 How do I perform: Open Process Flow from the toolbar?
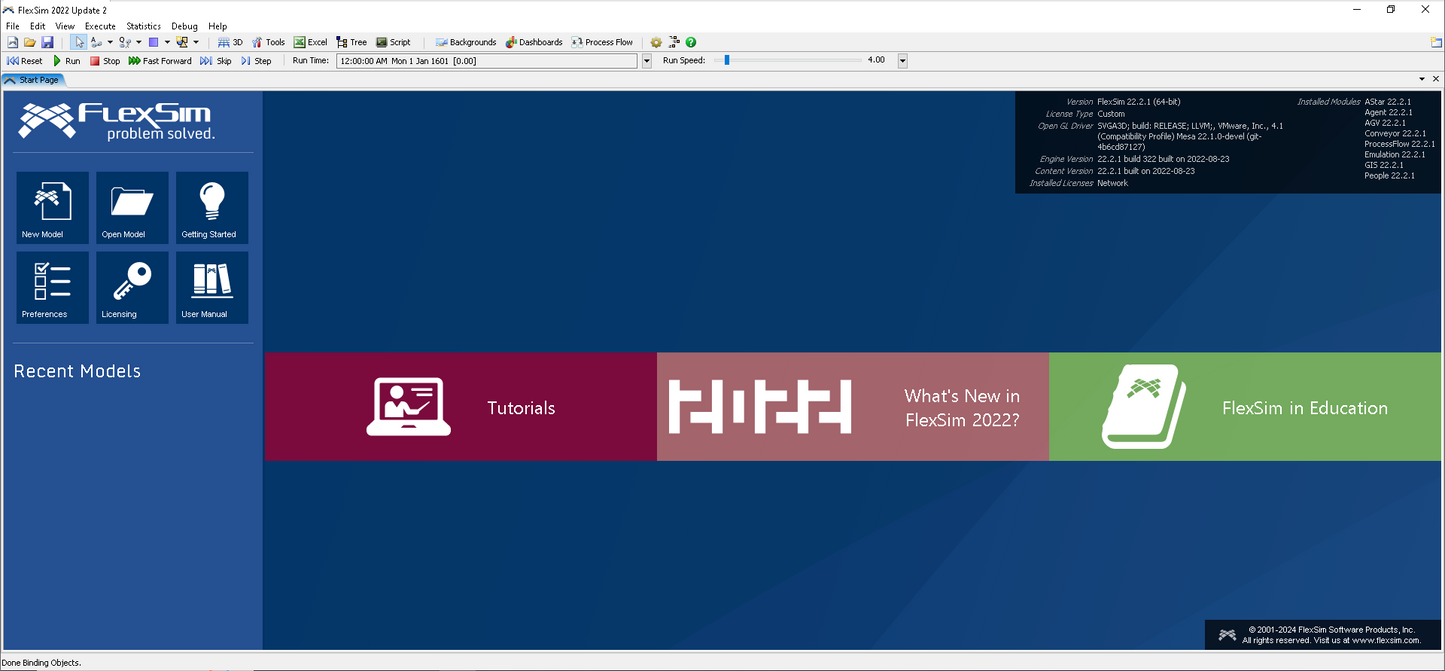pos(602,42)
